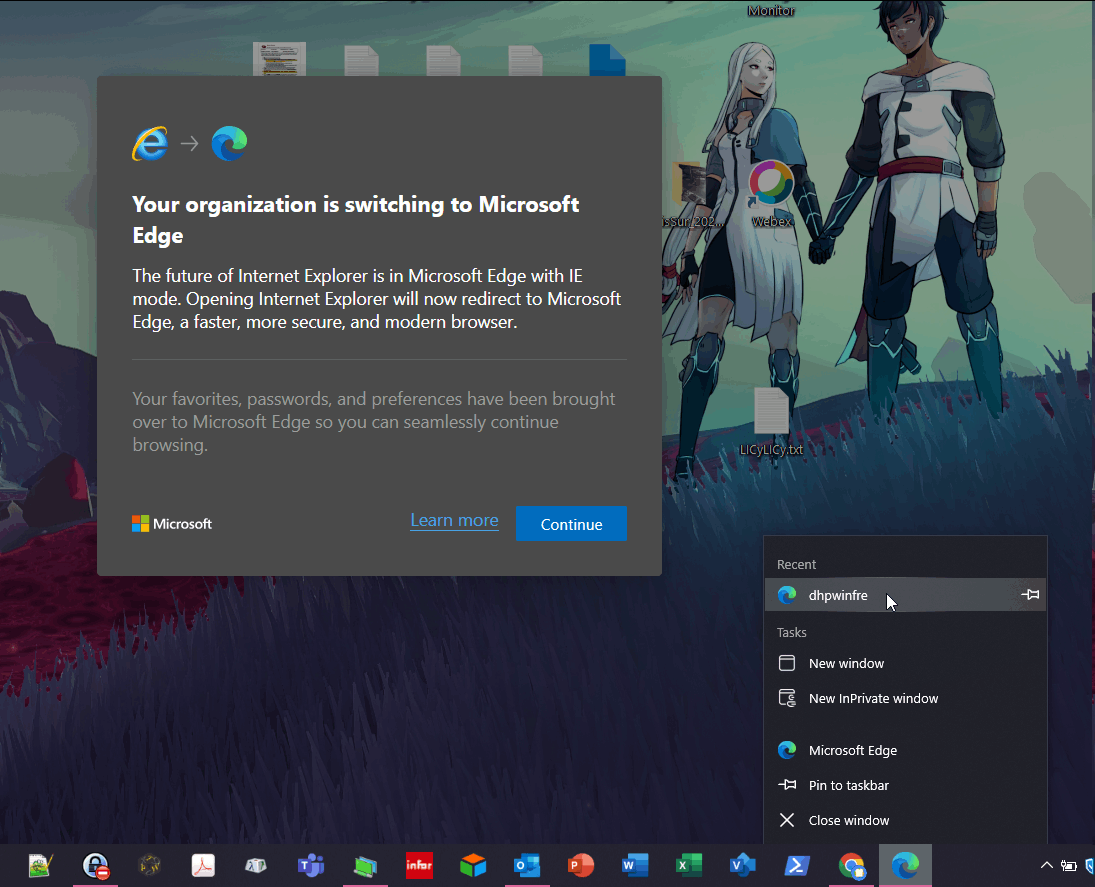Open Visio from the taskbar

742,866
